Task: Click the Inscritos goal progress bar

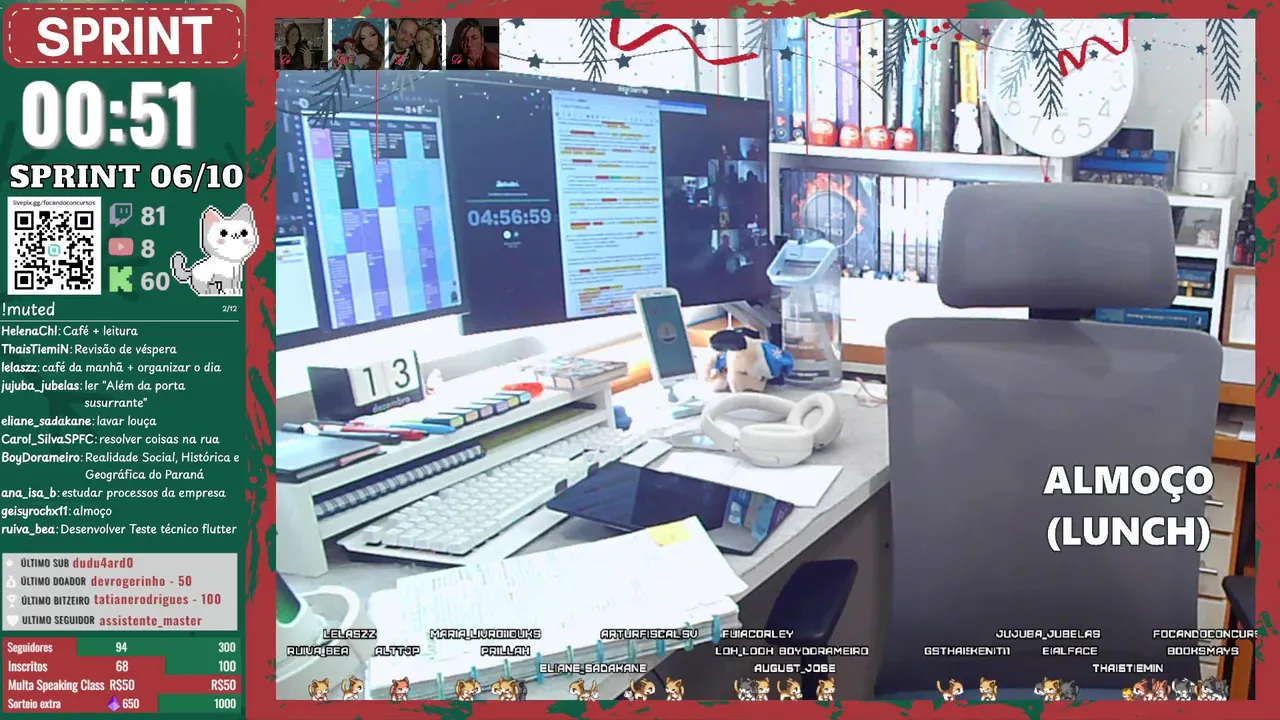Action: (x=121, y=666)
